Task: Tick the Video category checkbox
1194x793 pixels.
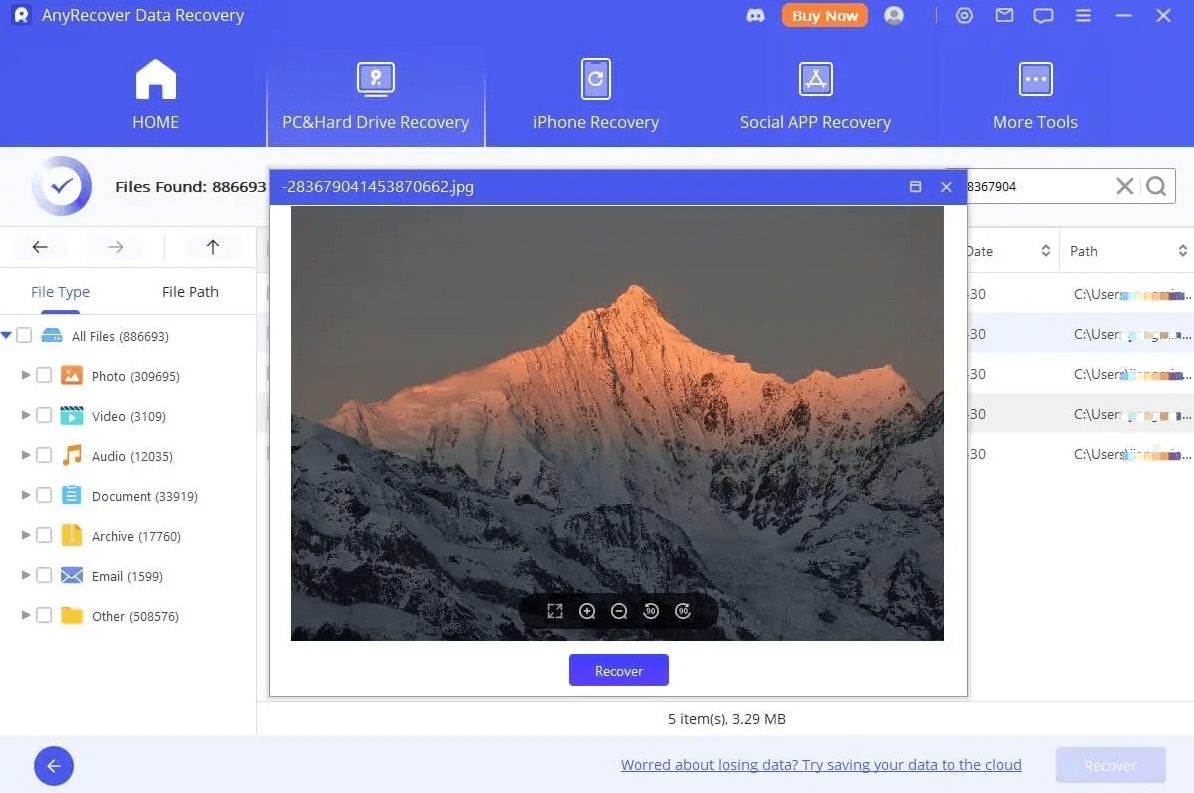Action: point(44,416)
